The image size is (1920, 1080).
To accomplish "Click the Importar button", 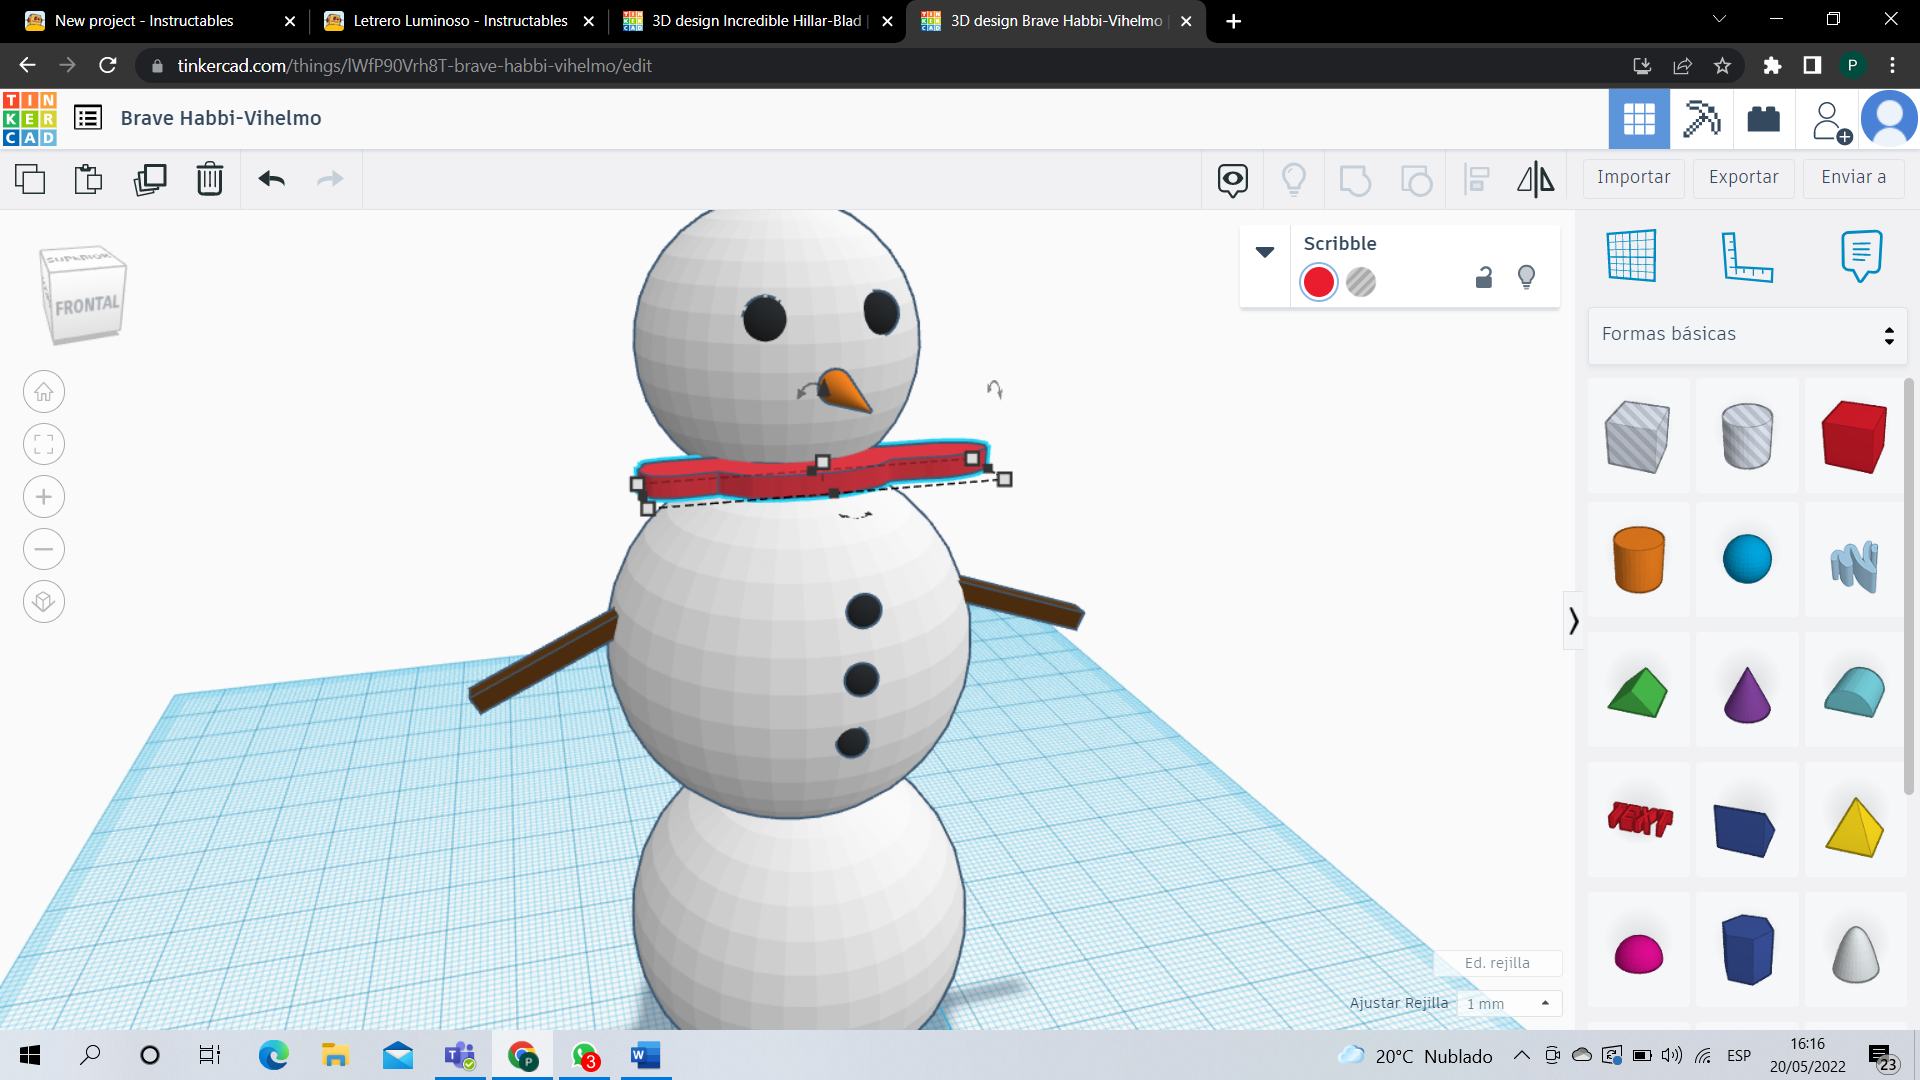I will click(1633, 177).
